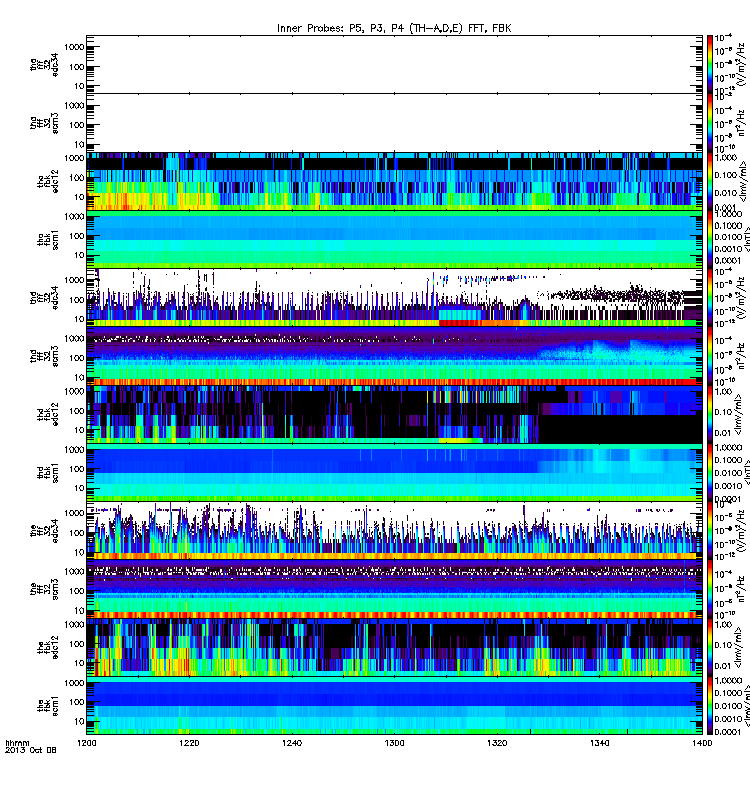Click the "1240" time axis label
The width and height of the screenshot is (750, 800).
coord(292,743)
